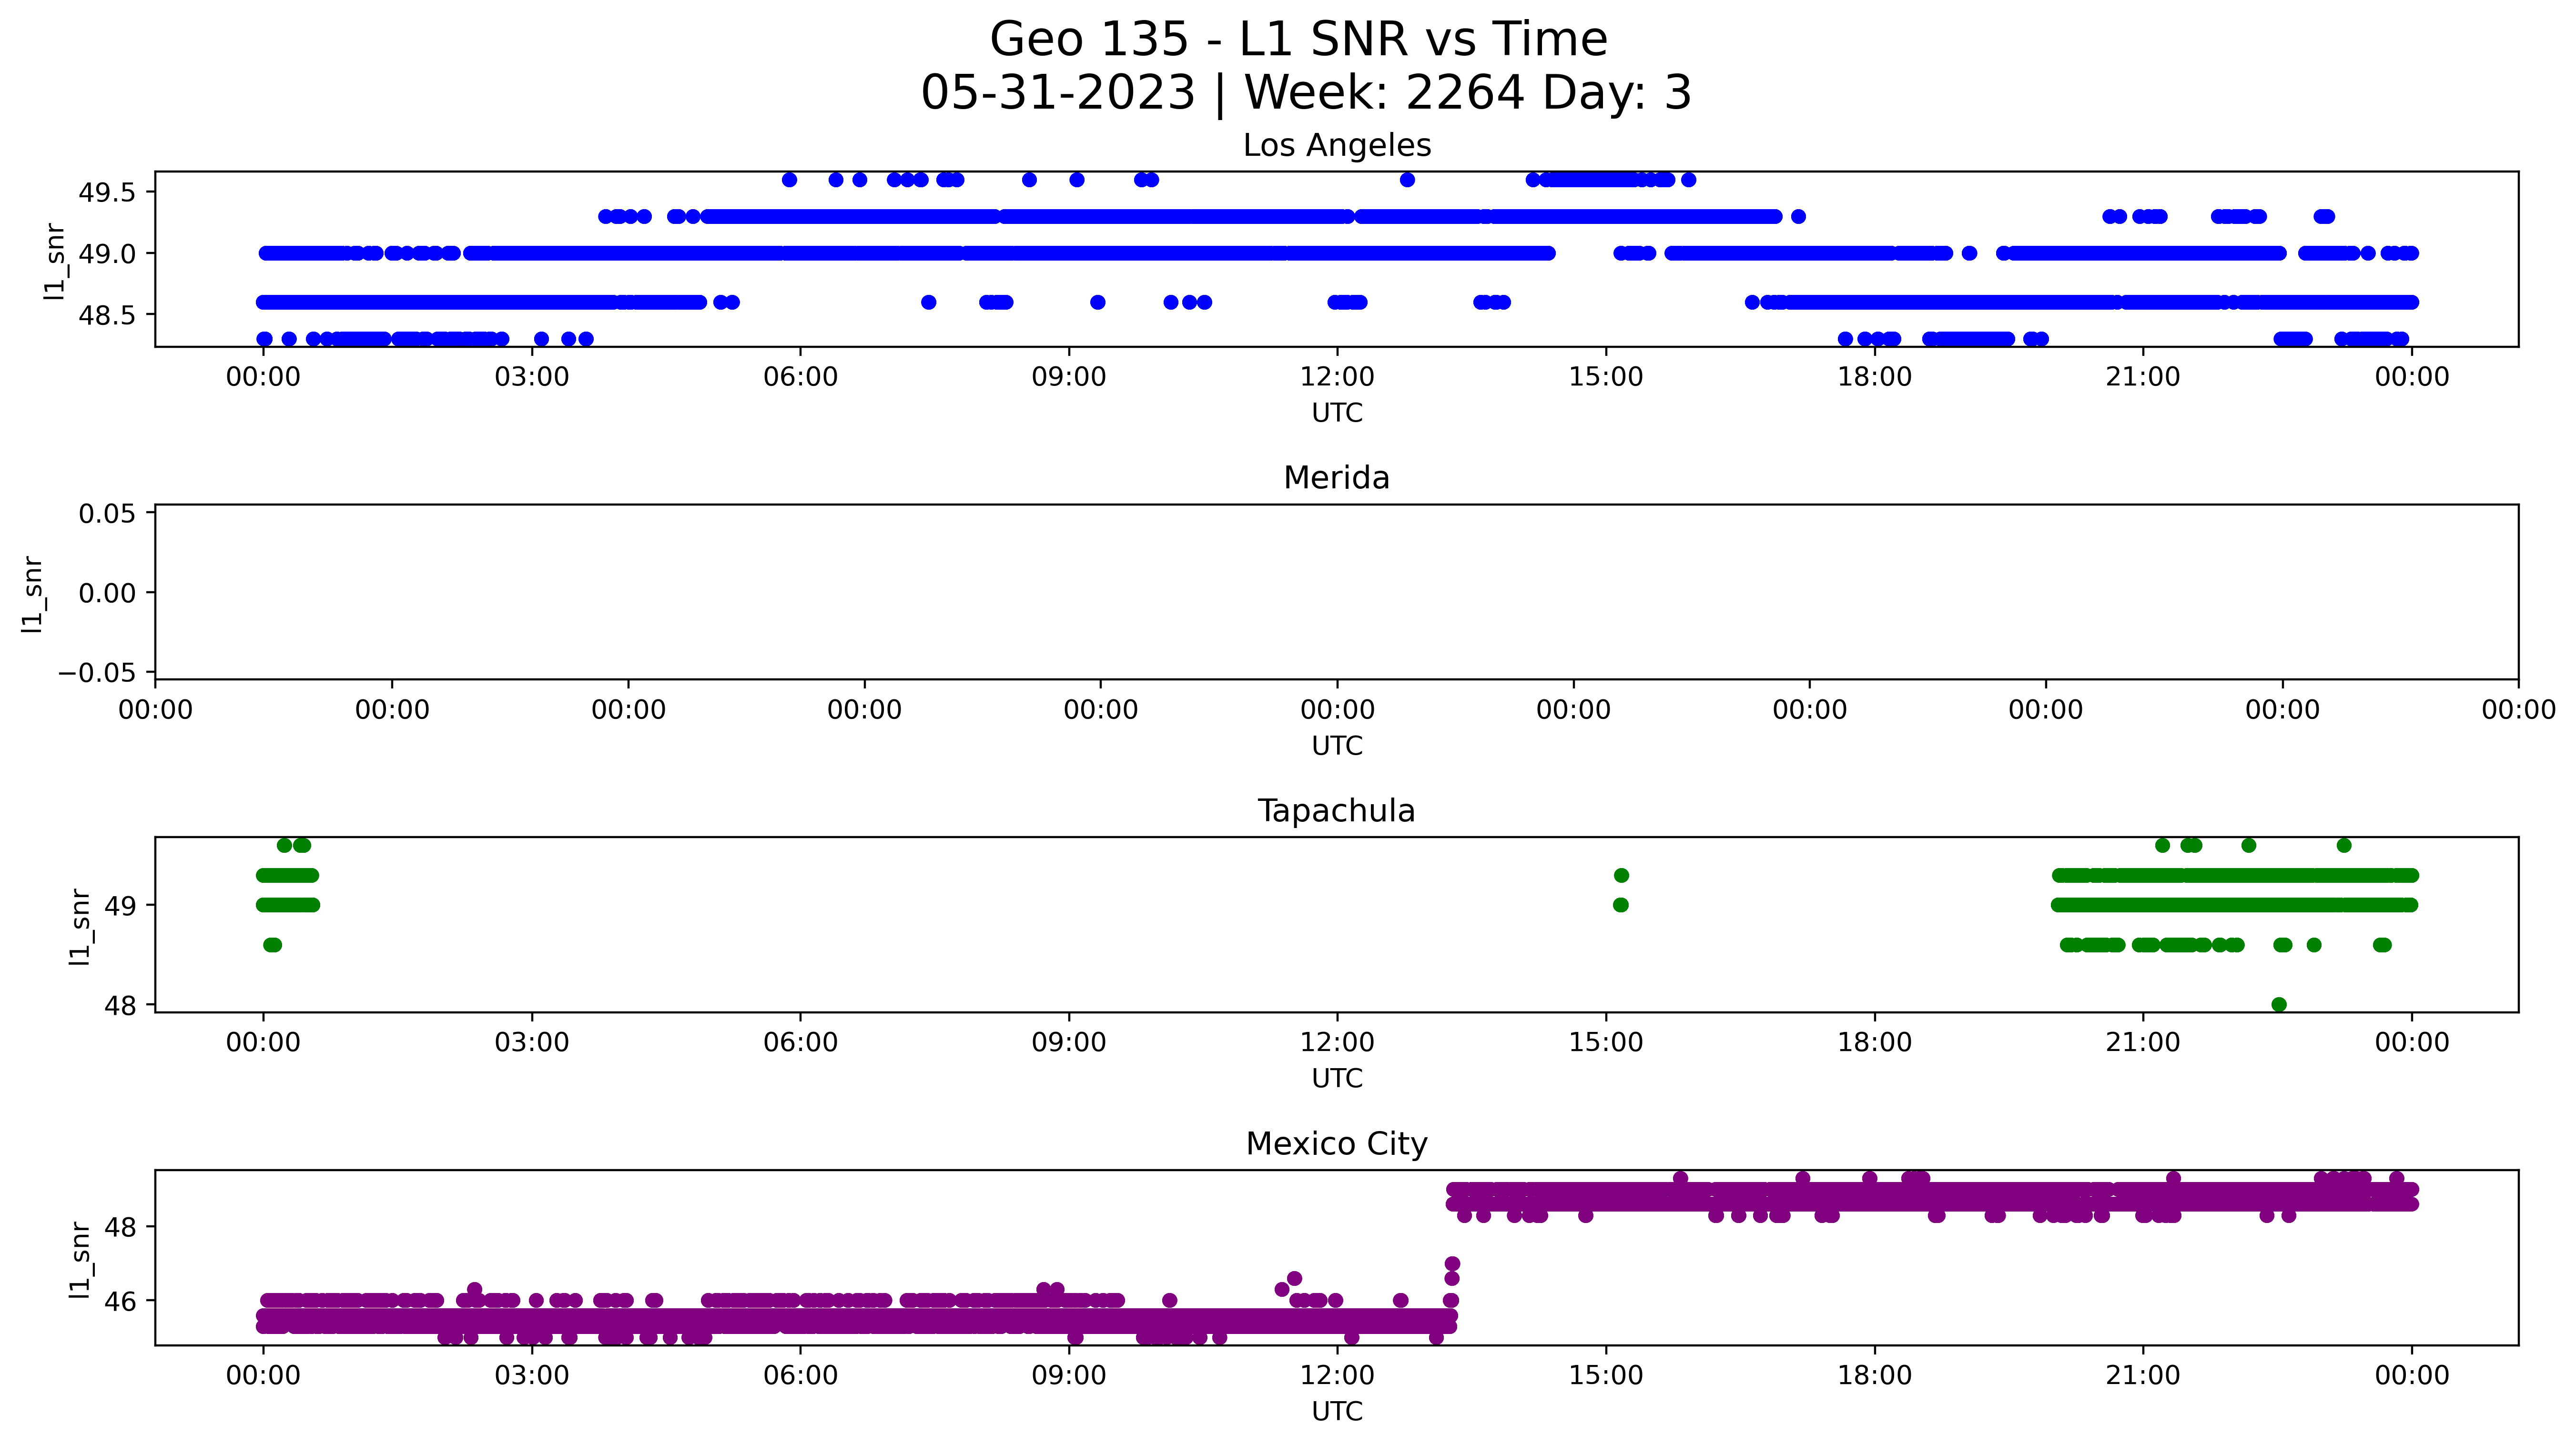This screenshot has height=1445, width=2576.
Task: Click the UTC label under the Los Angeles plot
Action: click(x=1337, y=413)
